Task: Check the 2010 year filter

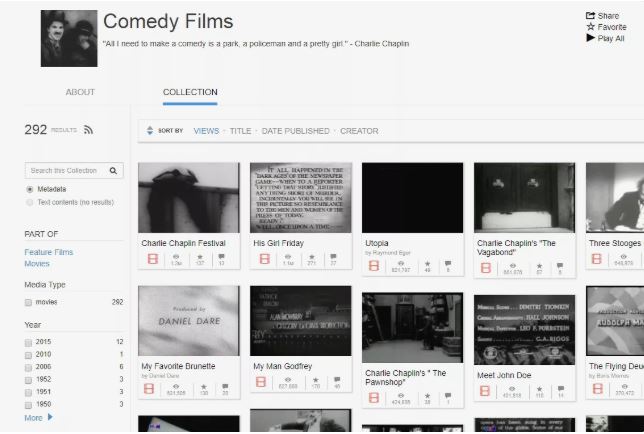Action: 28,355
